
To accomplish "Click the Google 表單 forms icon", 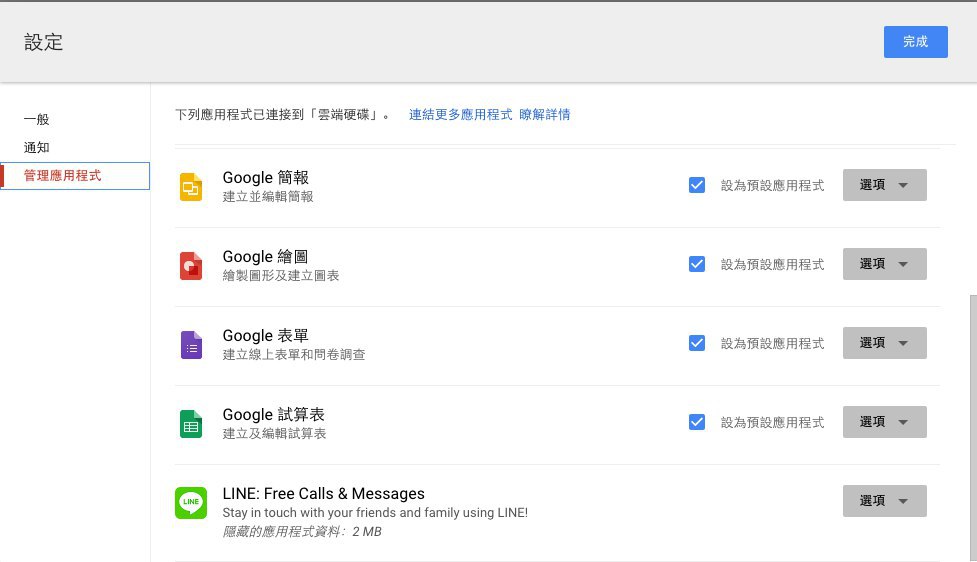I will point(191,345).
